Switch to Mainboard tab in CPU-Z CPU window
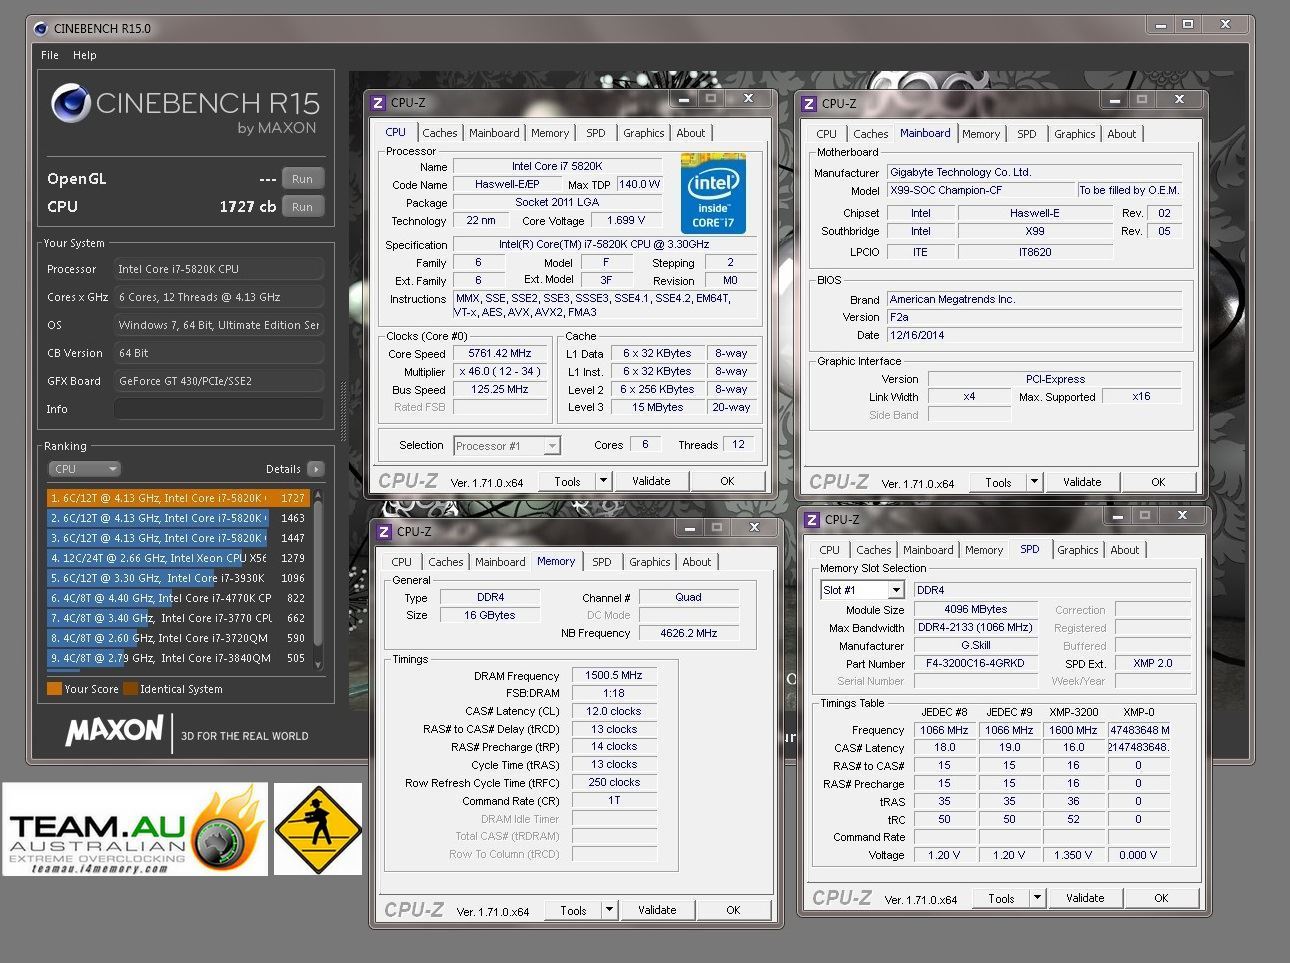Image resolution: width=1290 pixels, height=963 pixels. click(494, 133)
